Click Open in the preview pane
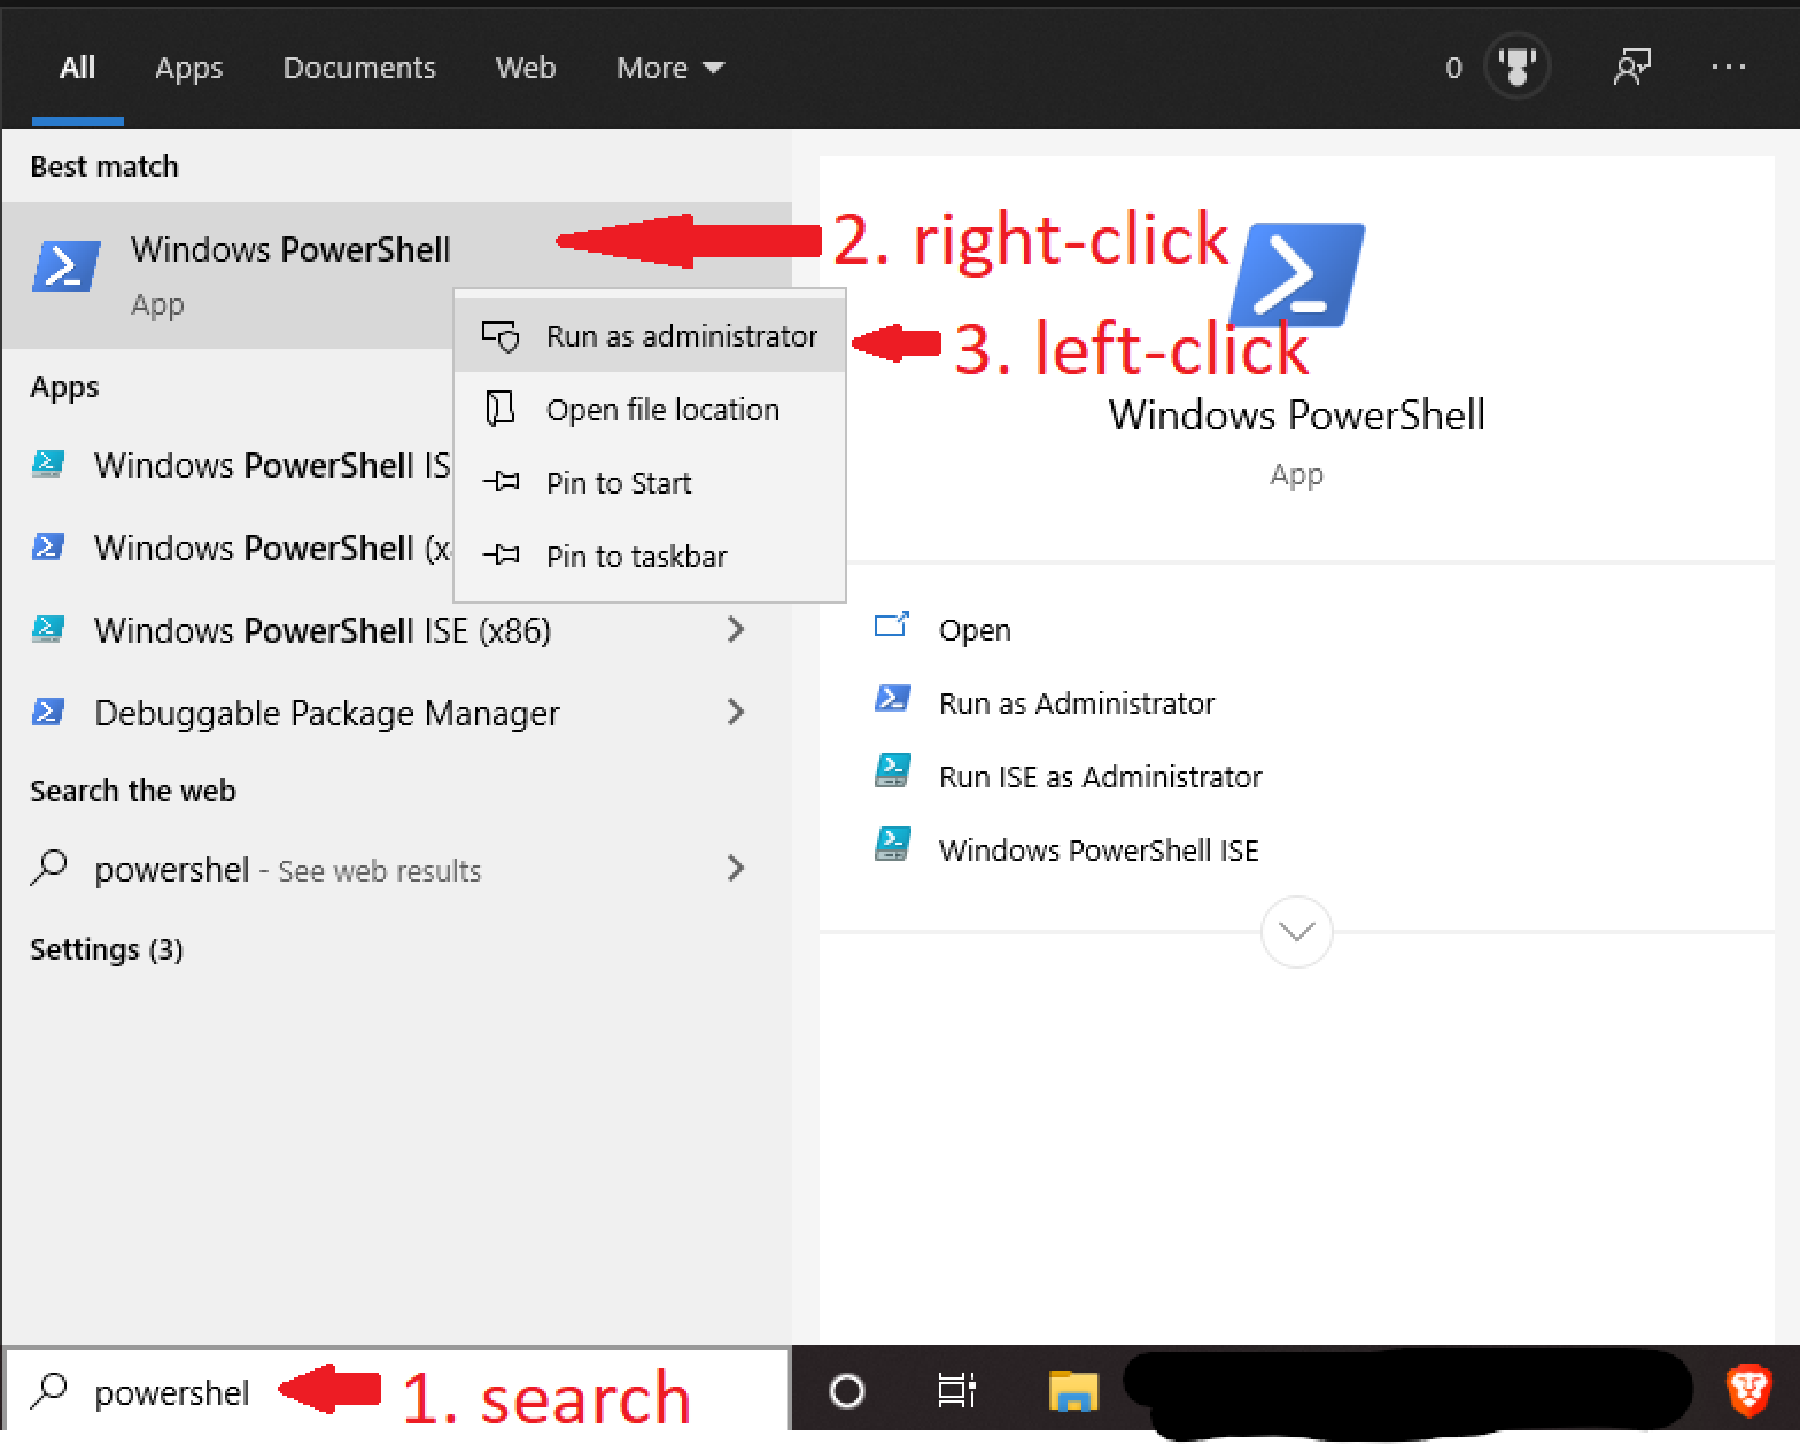The width and height of the screenshot is (1800, 1444). [974, 630]
